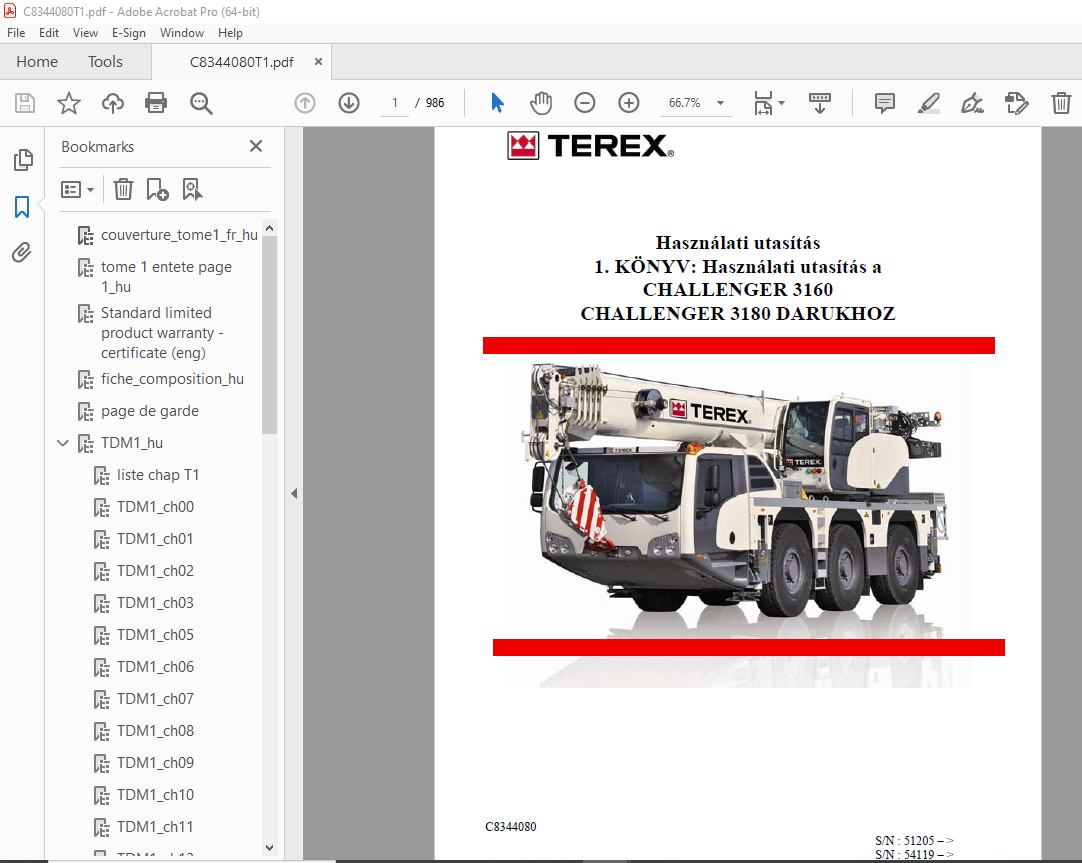Switch to the Tools tab

(105, 62)
